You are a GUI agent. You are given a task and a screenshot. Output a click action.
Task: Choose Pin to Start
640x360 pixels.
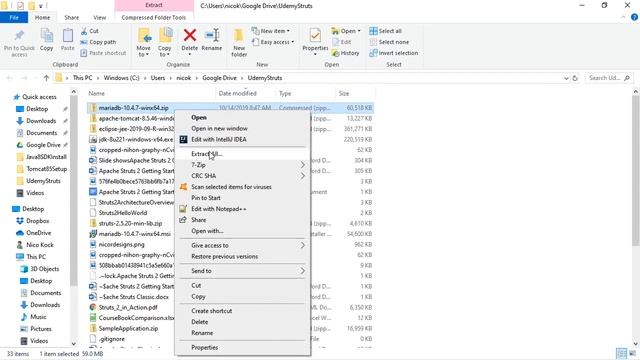click(242, 198)
